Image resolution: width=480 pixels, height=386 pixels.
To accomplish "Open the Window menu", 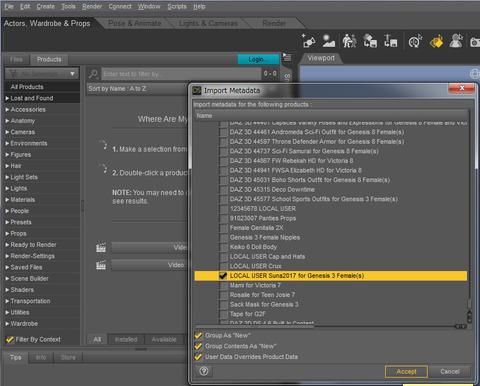I will 149,6.
